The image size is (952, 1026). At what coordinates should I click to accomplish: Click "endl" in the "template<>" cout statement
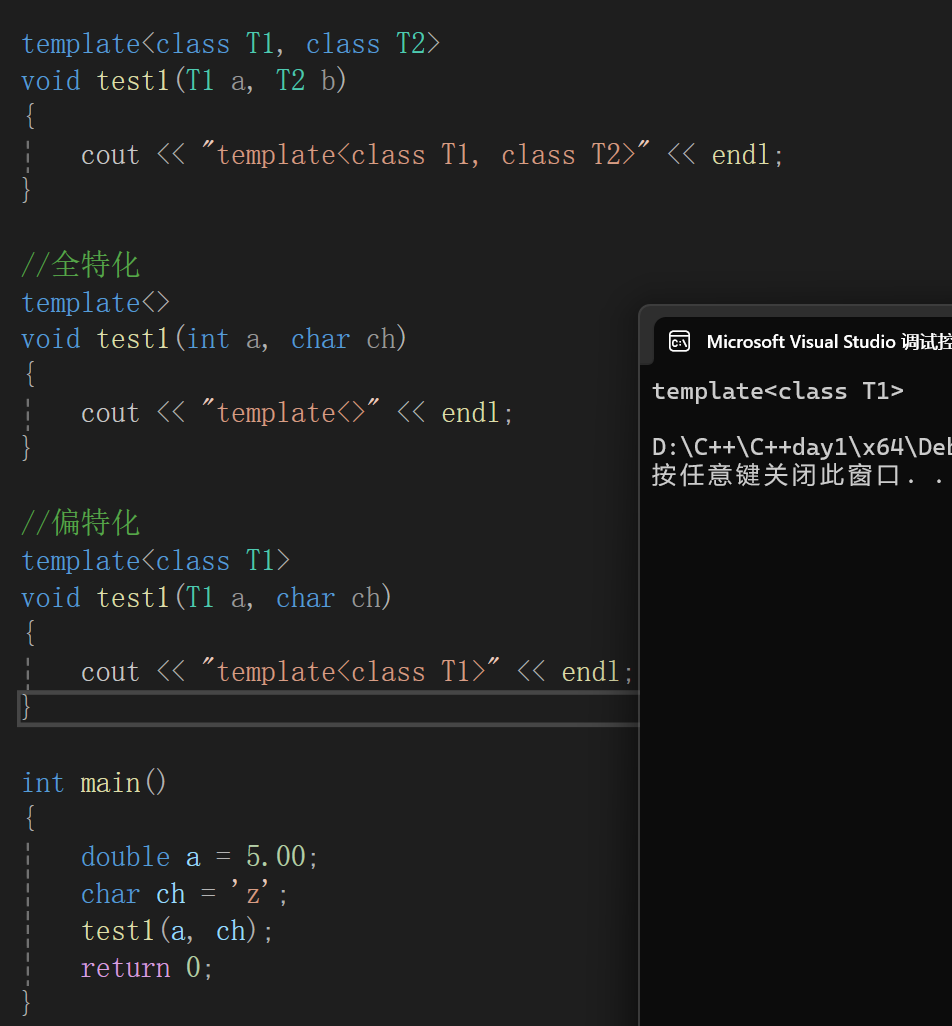tap(470, 413)
